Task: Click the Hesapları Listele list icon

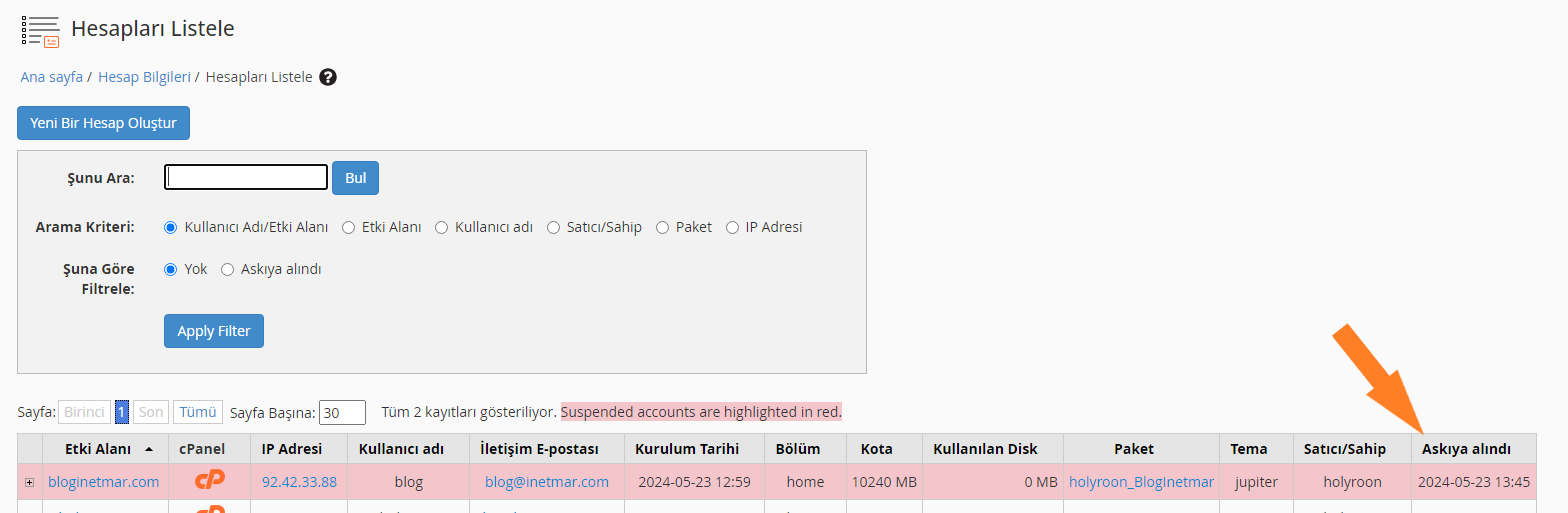Action: 40,30
